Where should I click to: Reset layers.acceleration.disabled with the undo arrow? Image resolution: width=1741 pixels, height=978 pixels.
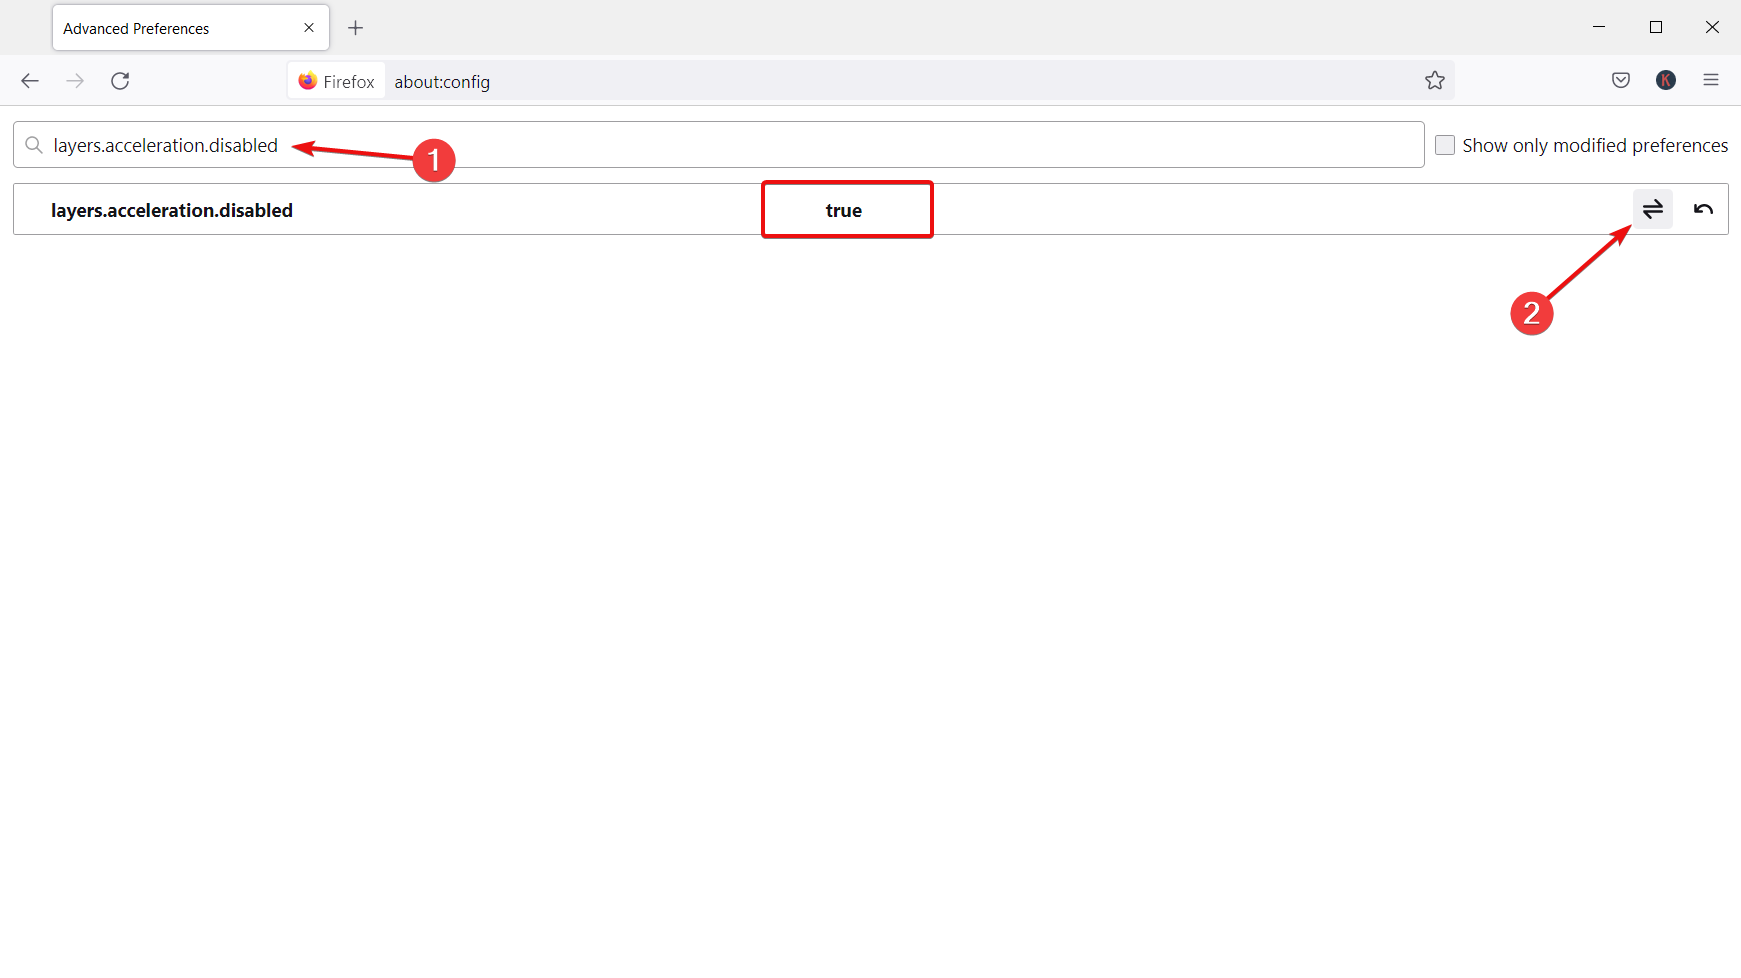point(1703,209)
